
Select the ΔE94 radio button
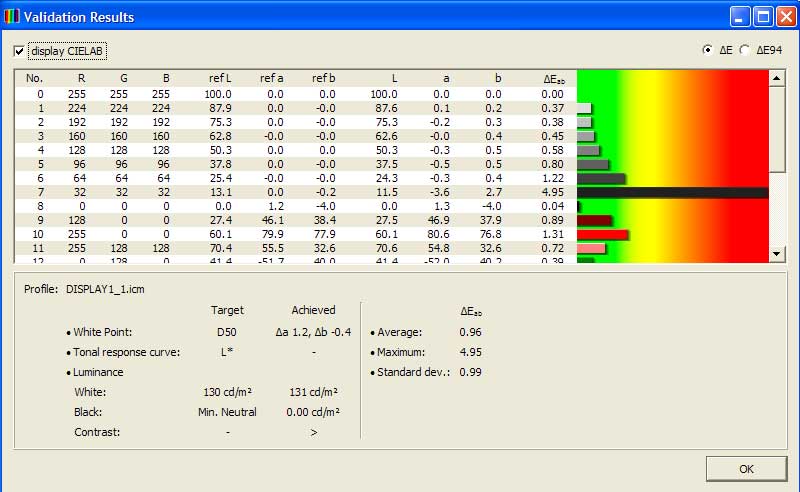[744, 50]
